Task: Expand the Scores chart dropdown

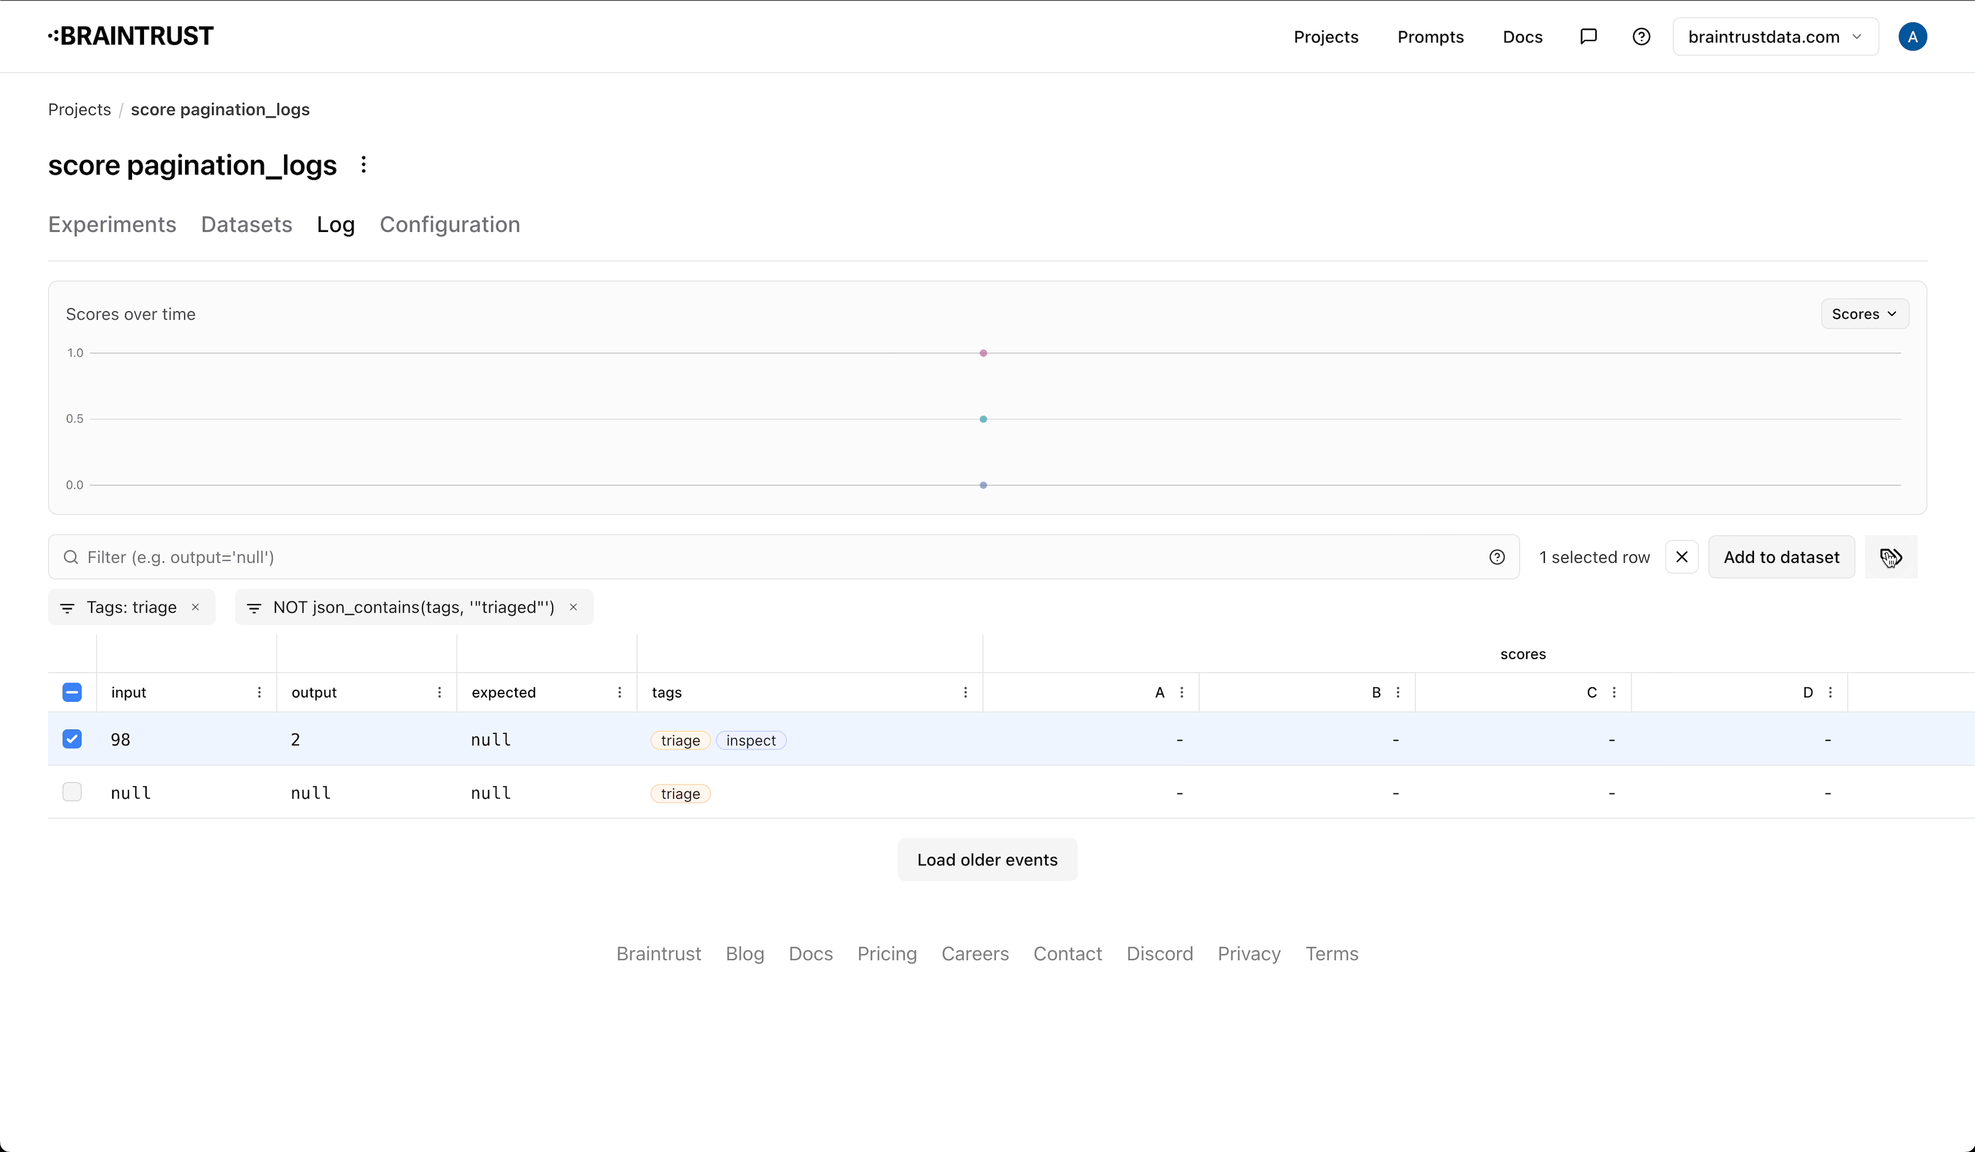Action: 1864,314
